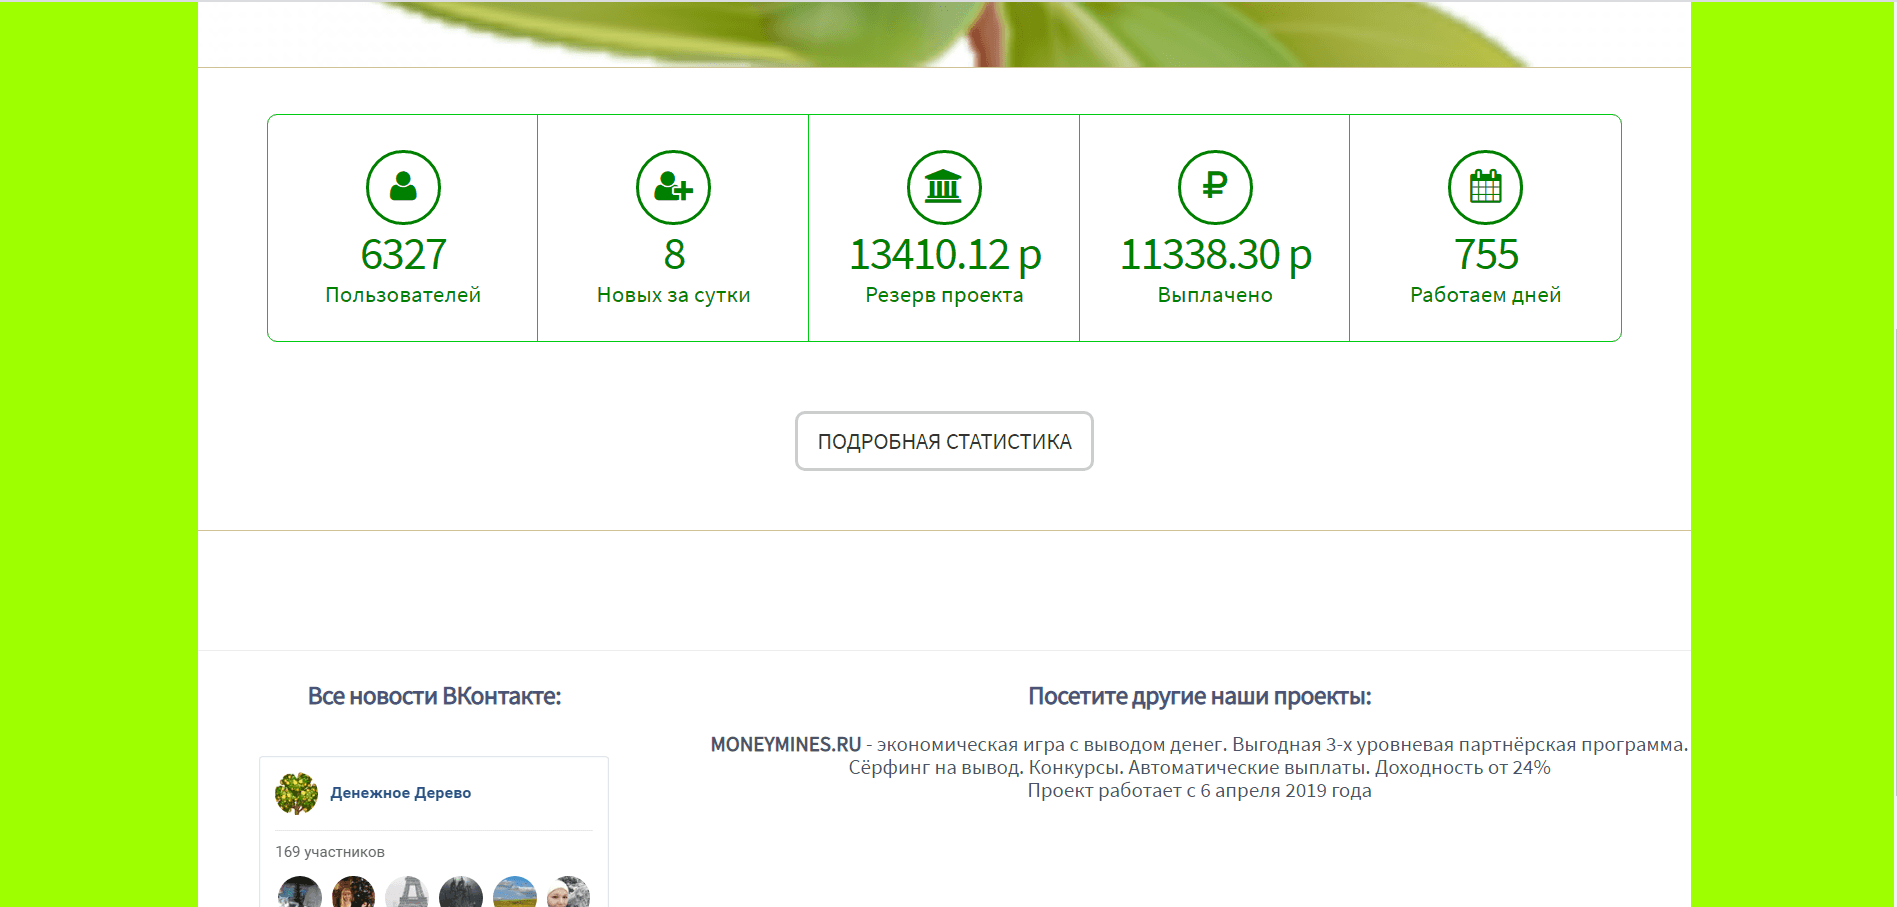Click the Посетите другие наши проекты heading
This screenshot has width=1897, height=907.
click(1199, 696)
